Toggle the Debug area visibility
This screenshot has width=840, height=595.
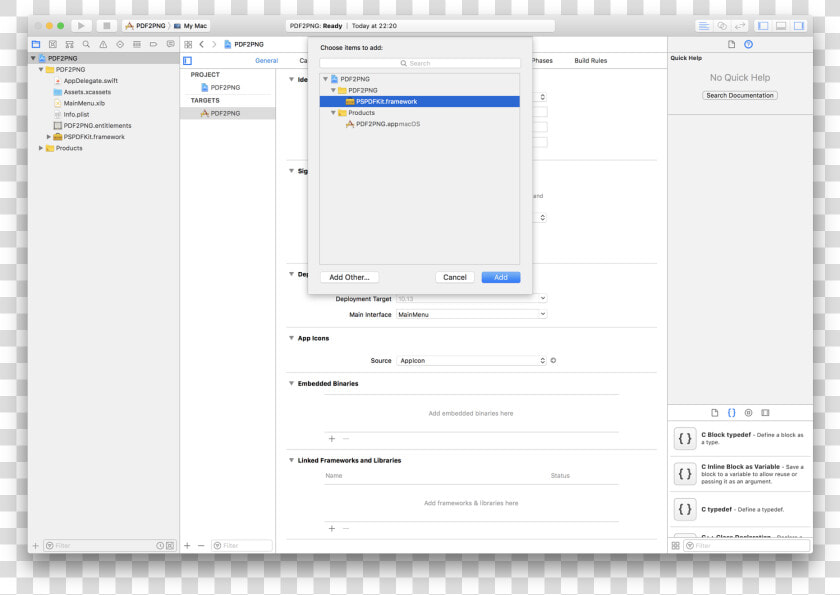coord(781,26)
